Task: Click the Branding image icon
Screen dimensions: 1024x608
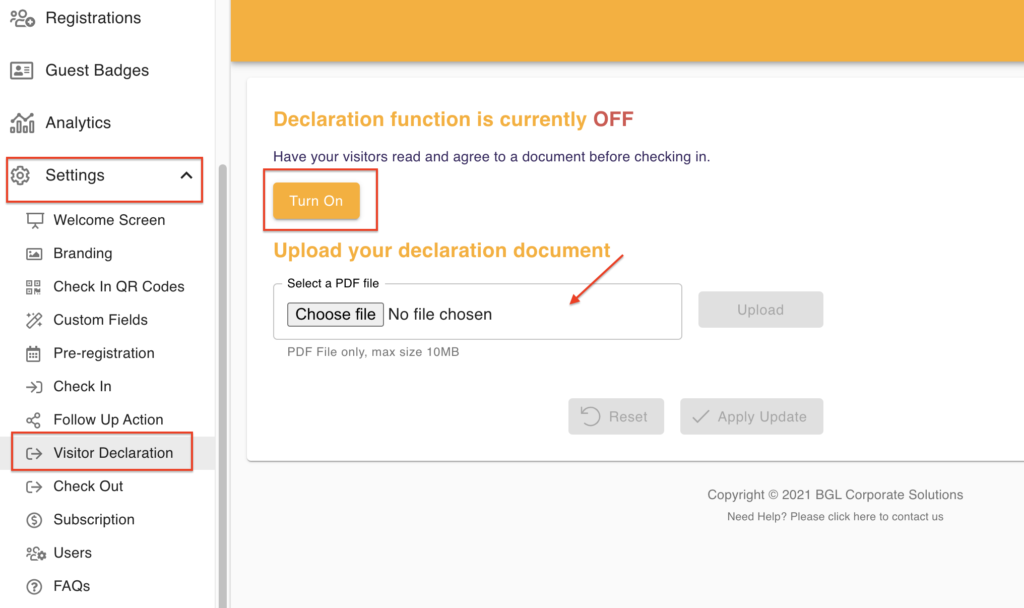Action: click(x=34, y=254)
